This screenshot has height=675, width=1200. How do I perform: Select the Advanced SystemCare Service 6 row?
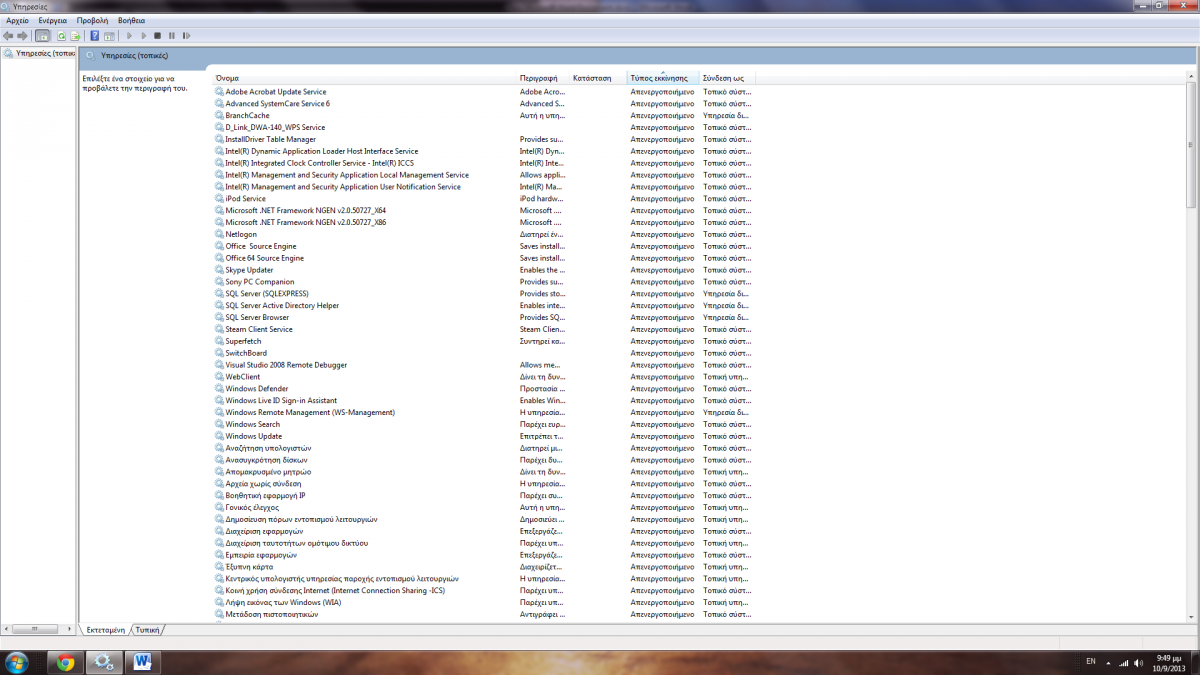(483, 103)
